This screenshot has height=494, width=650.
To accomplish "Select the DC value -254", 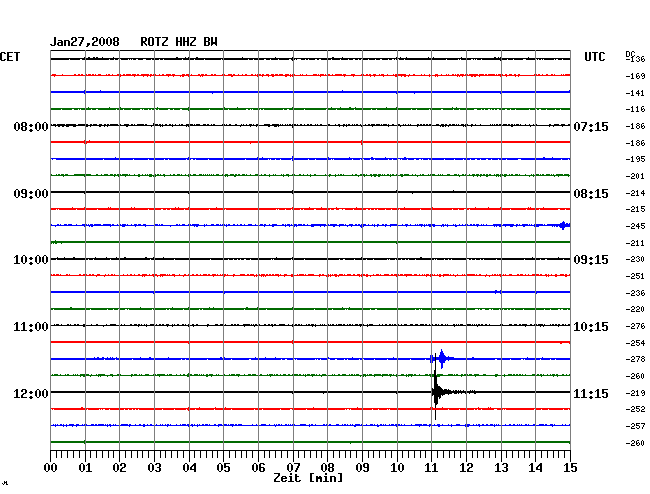I will [635, 343].
